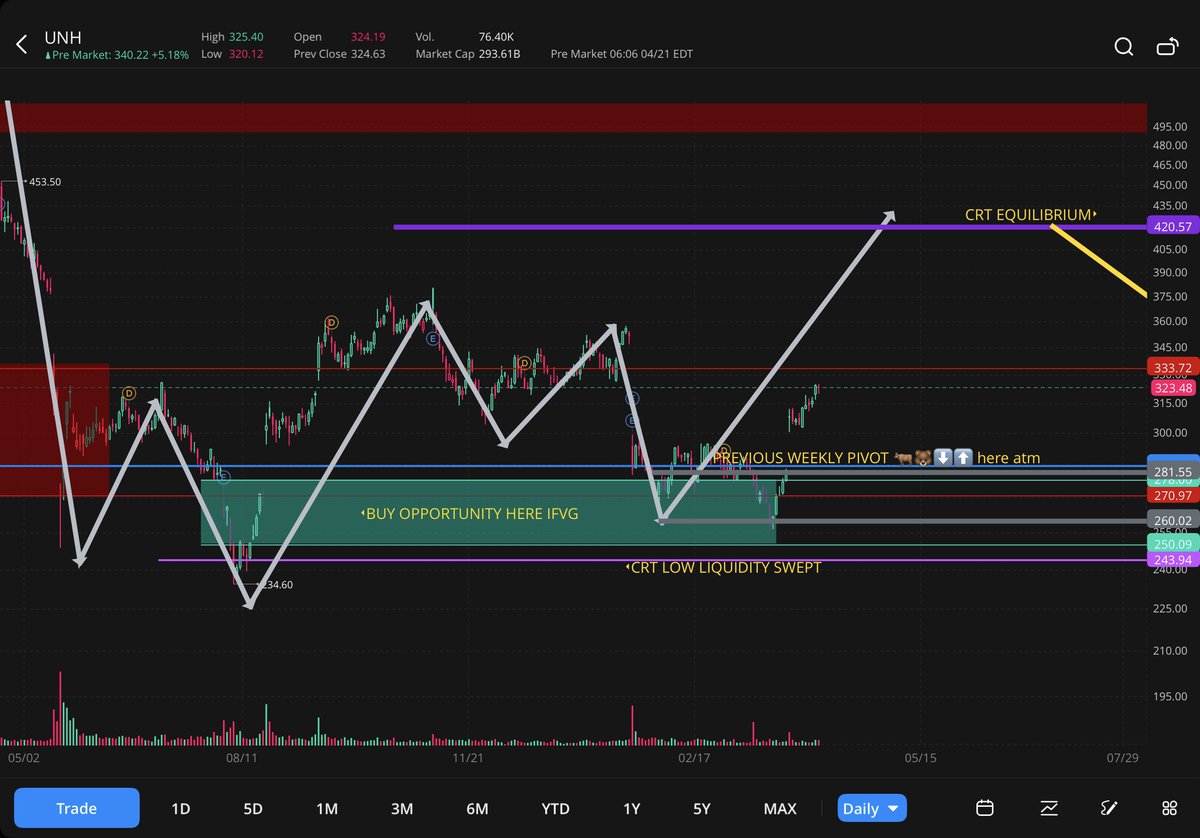Screen dimensions: 1200x838
Task: Show the MAX chart range
Action: tap(780, 808)
